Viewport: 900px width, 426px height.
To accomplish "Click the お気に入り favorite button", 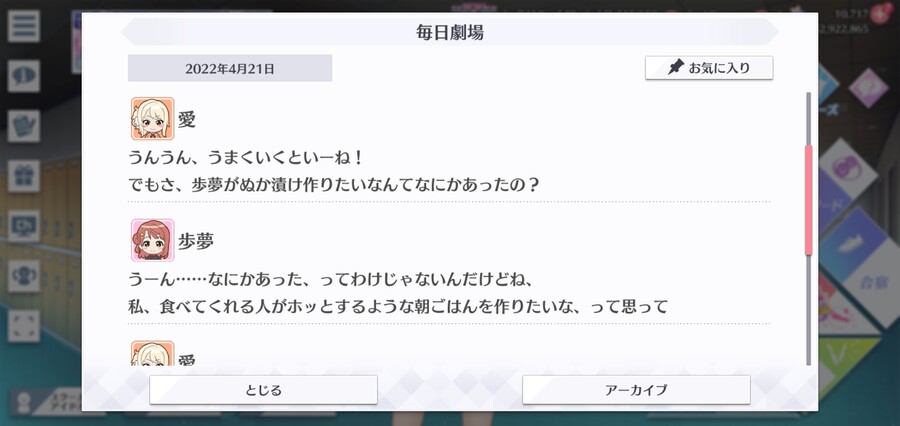I will click(x=709, y=68).
